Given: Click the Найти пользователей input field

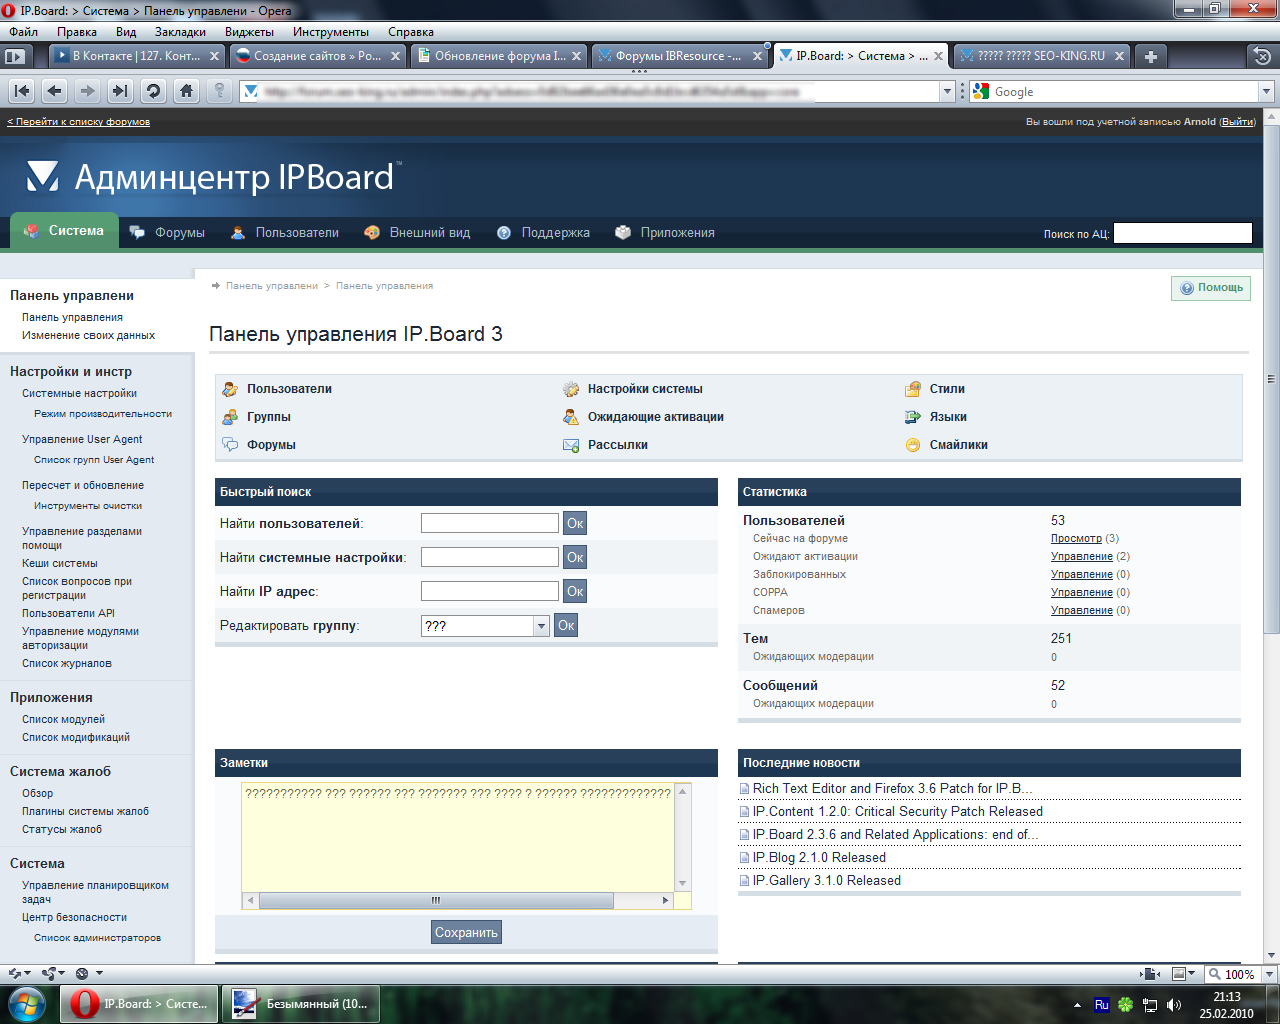Looking at the screenshot, I should coord(490,523).
